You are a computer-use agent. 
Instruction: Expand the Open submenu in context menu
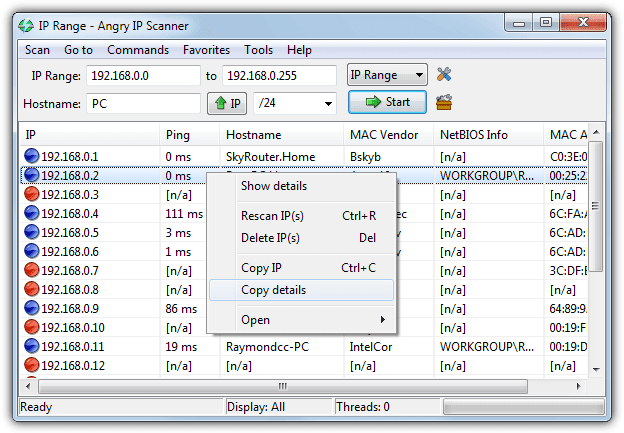tap(301, 320)
